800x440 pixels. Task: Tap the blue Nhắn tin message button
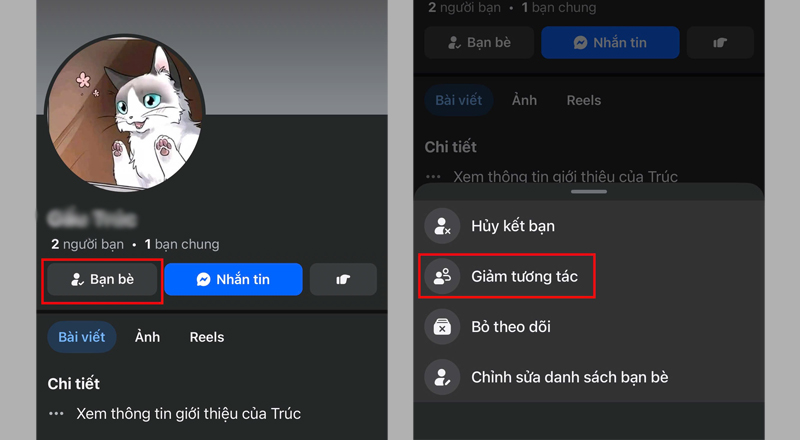click(233, 279)
